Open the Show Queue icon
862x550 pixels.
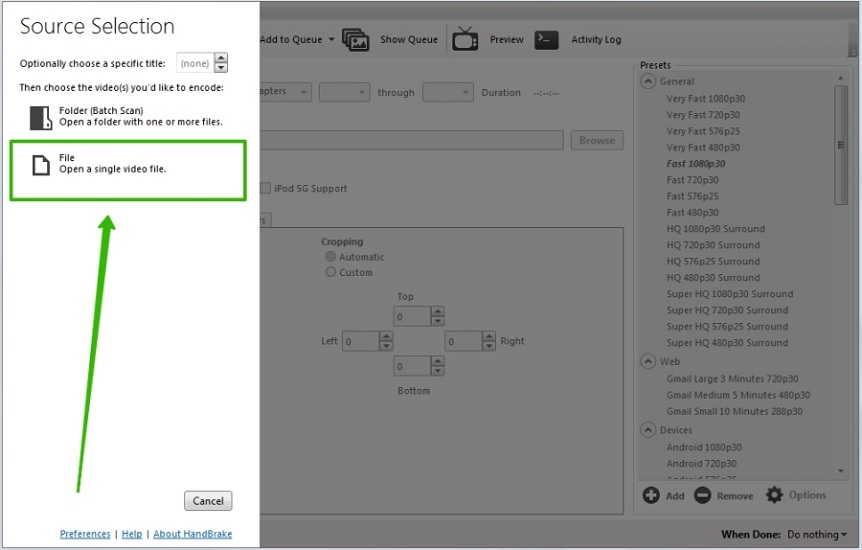355,40
